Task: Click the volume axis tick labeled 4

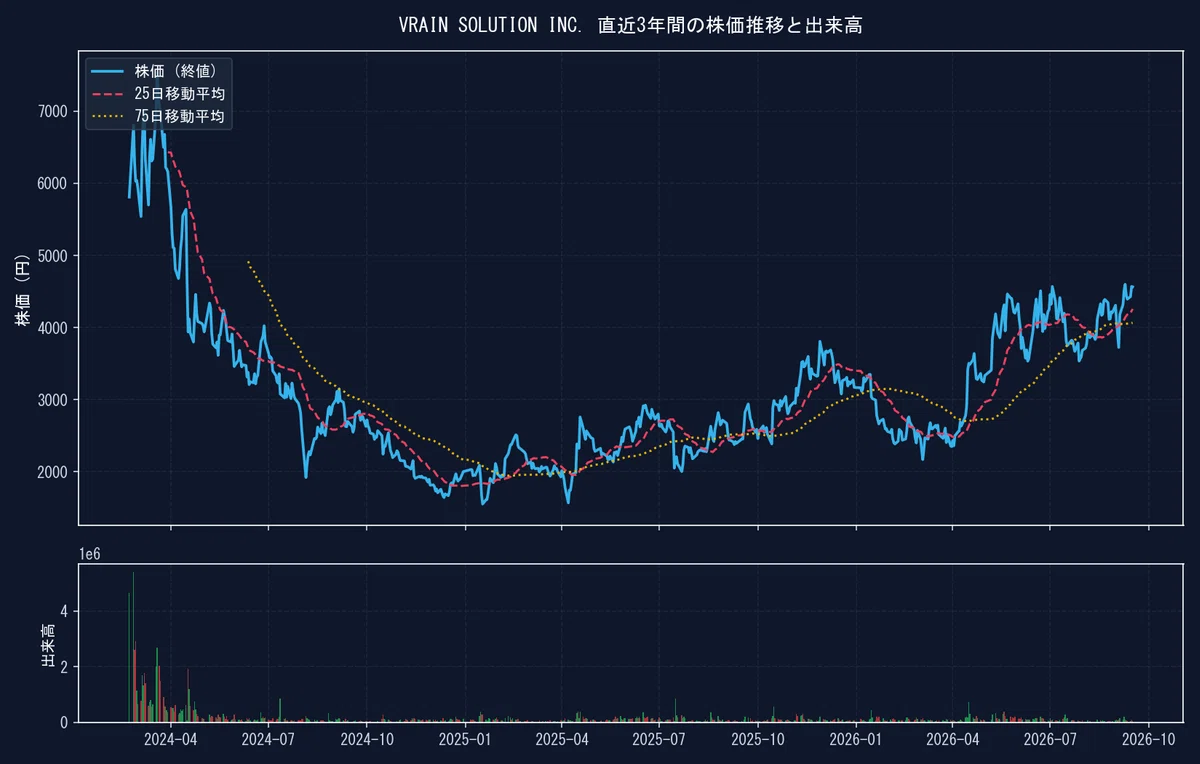Action: tap(64, 611)
